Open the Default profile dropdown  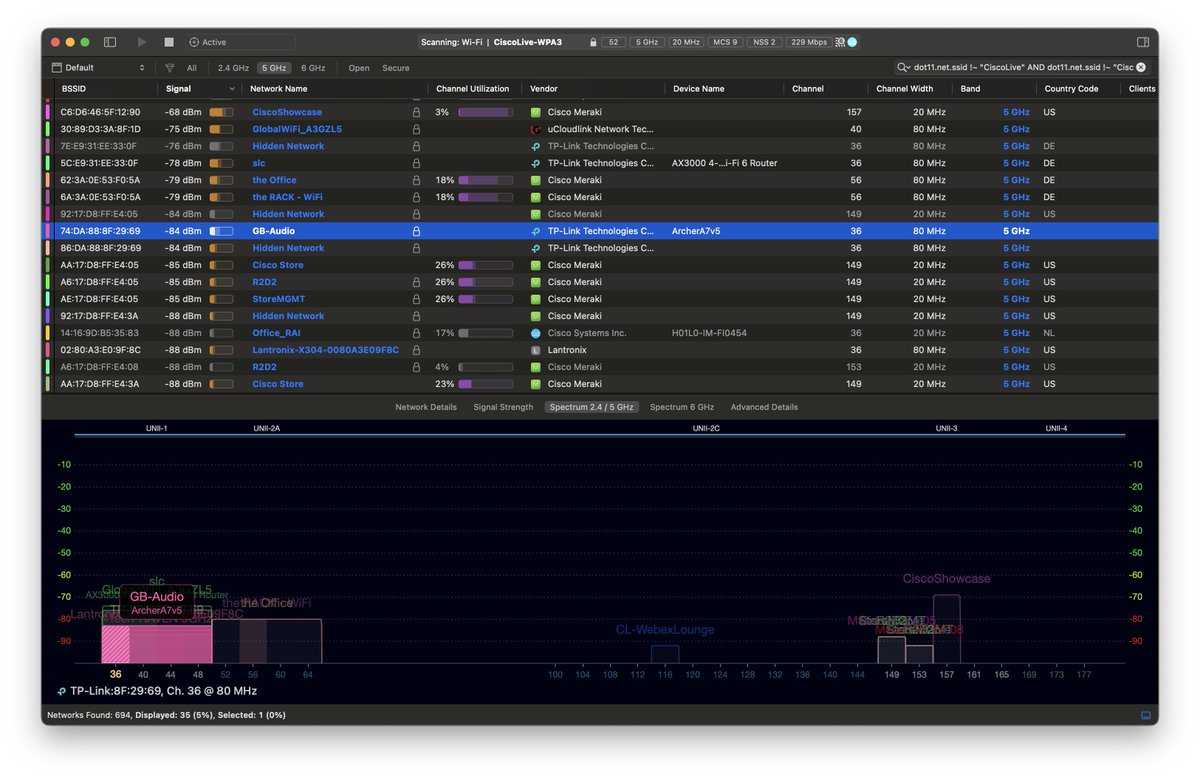click(100, 68)
